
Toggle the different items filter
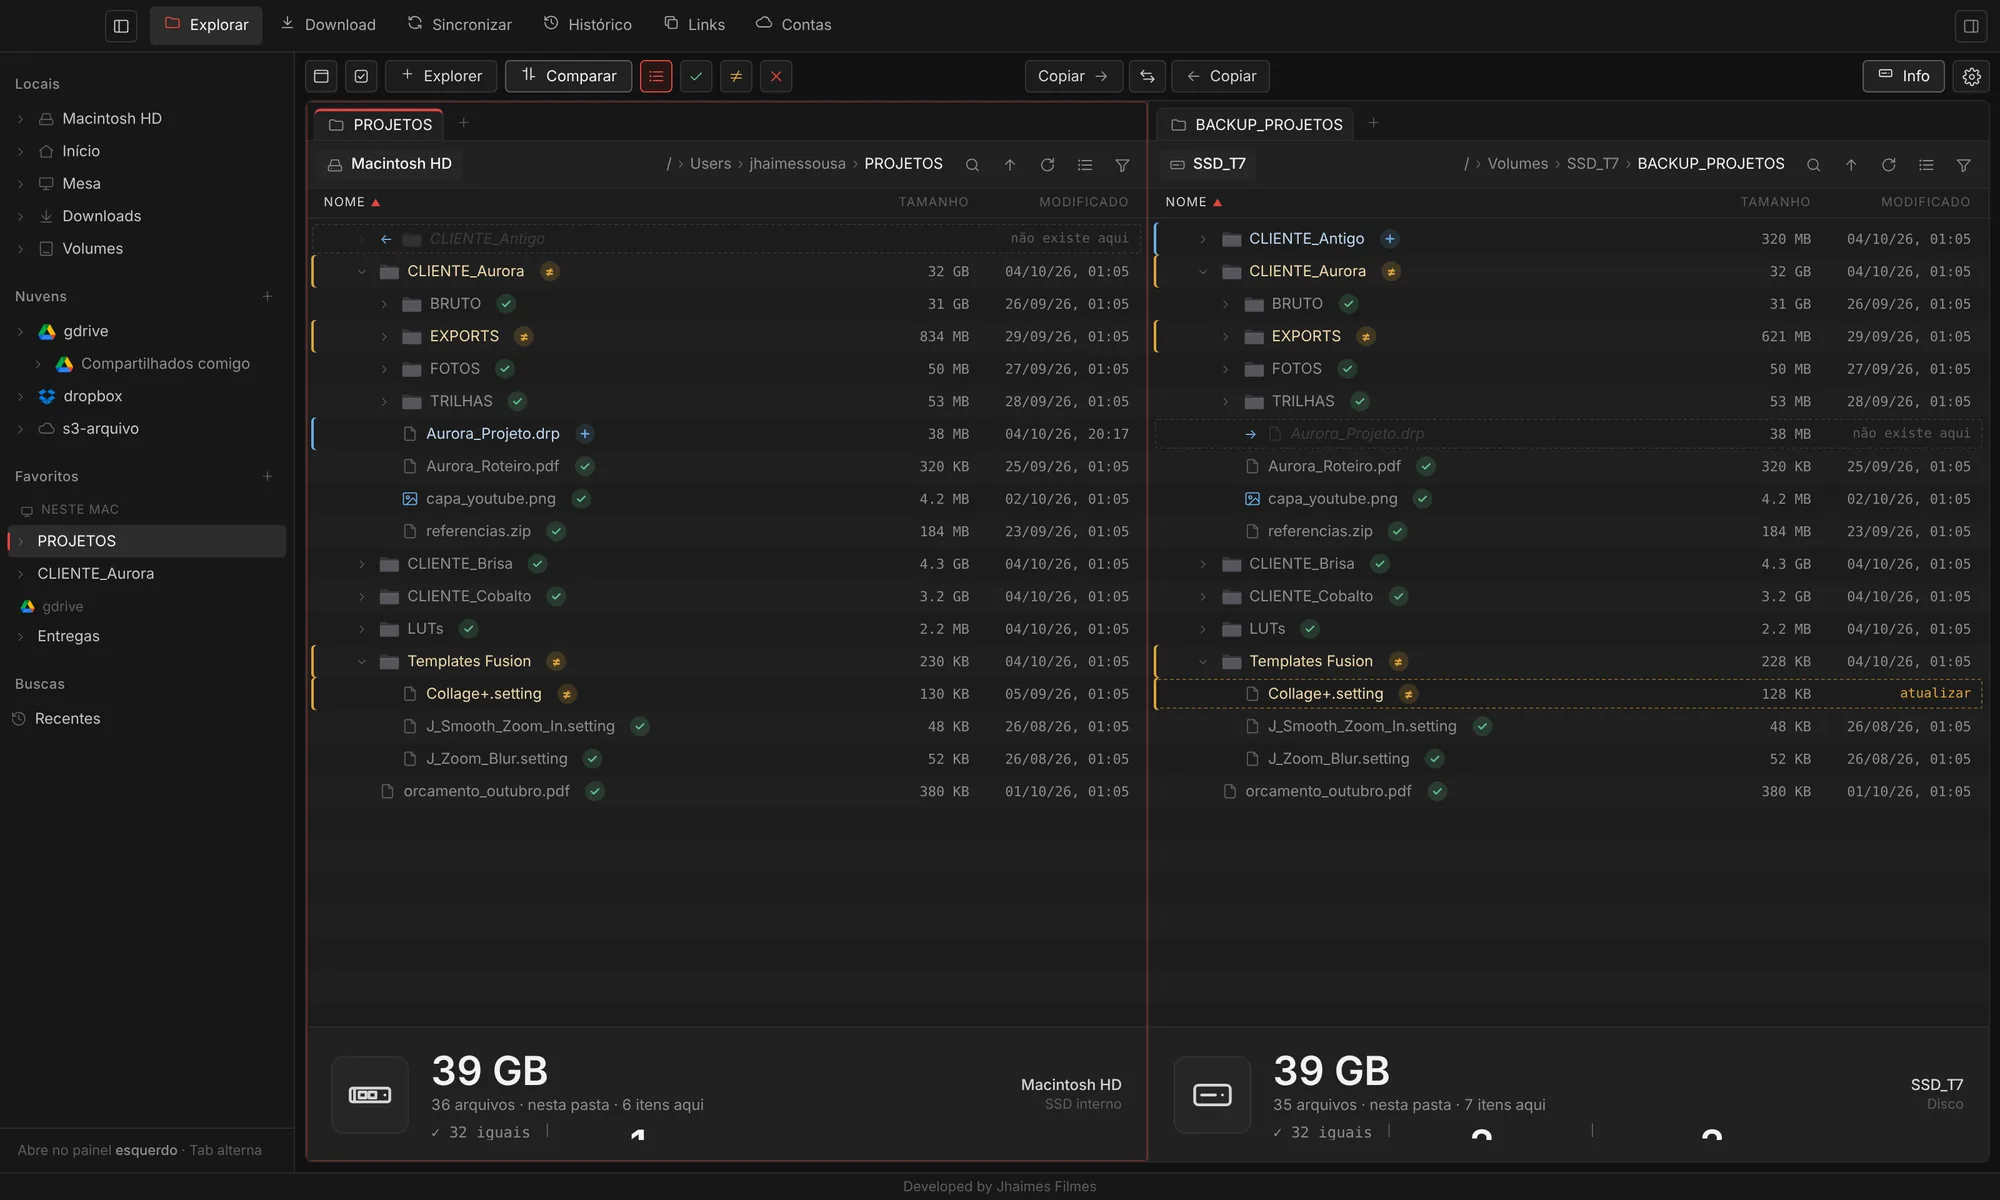[x=736, y=76]
